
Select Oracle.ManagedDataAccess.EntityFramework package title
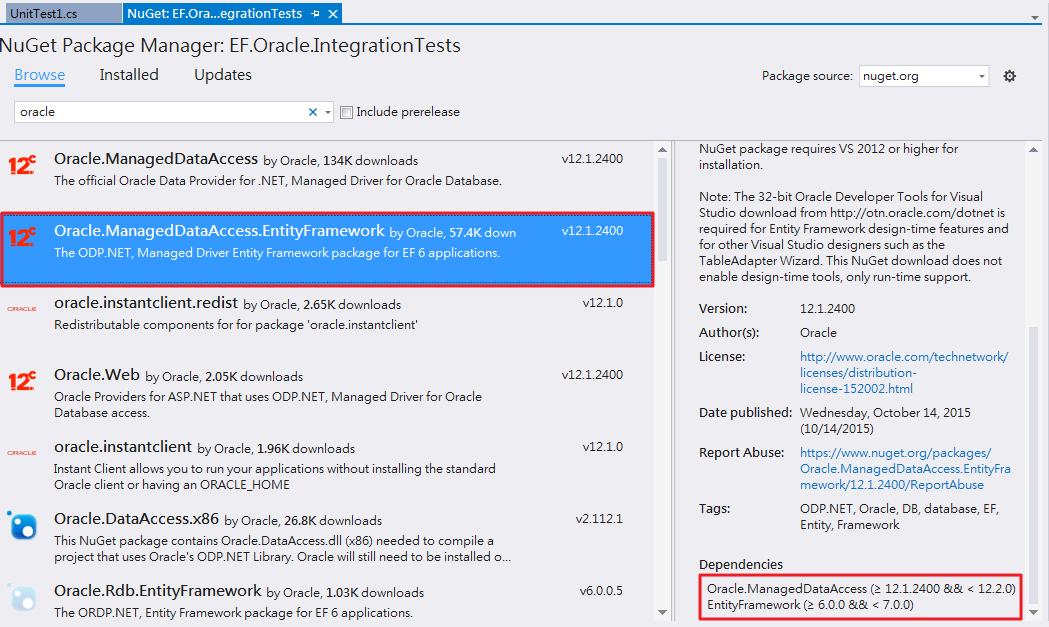pos(219,231)
